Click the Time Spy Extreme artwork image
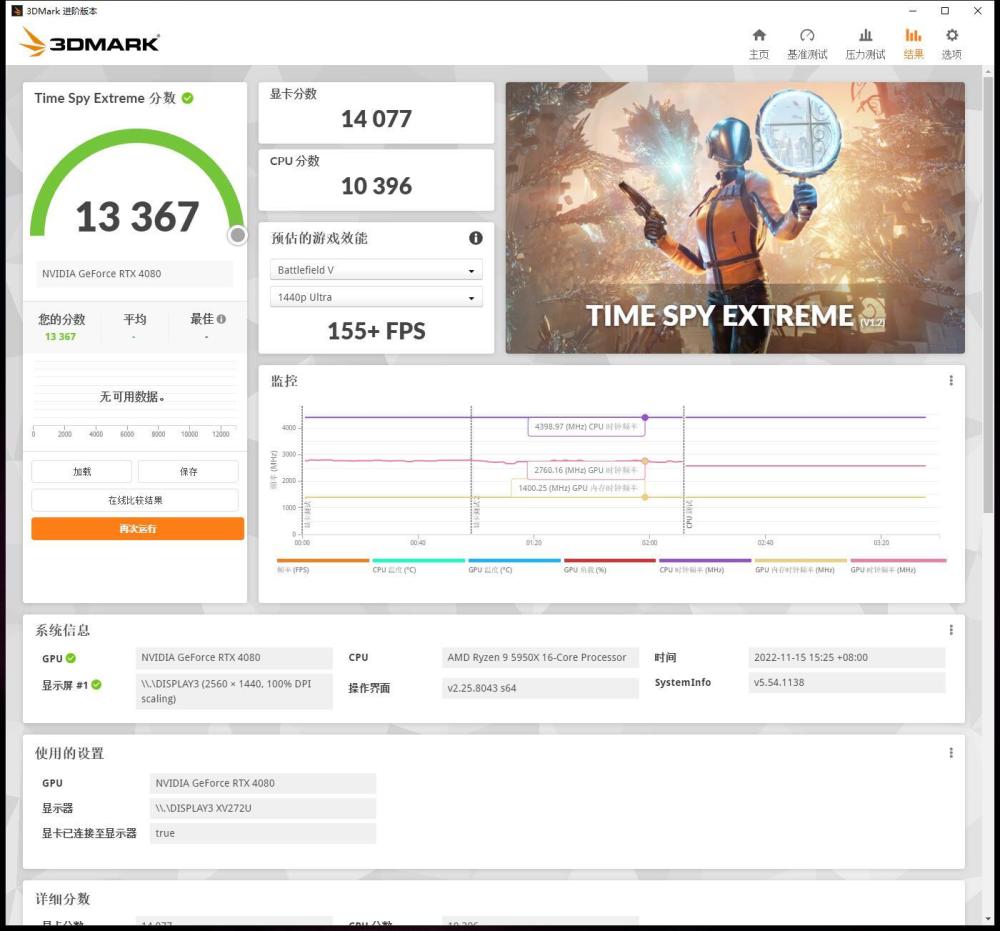 [735, 217]
